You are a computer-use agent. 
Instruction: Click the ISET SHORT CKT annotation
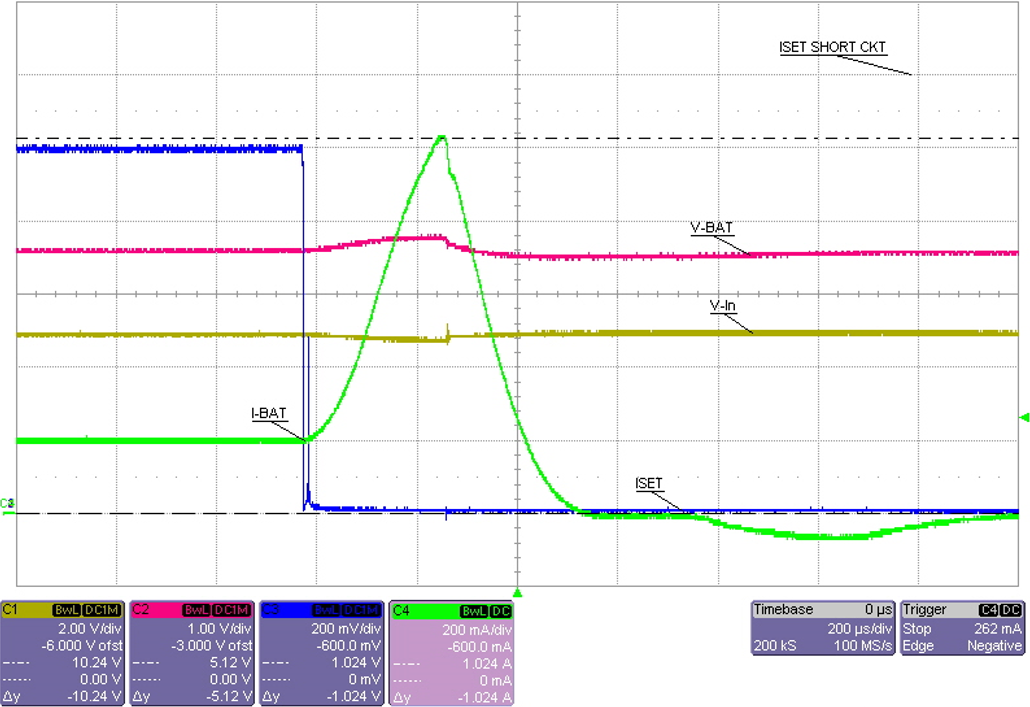pyautogui.click(x=833, y=46)
